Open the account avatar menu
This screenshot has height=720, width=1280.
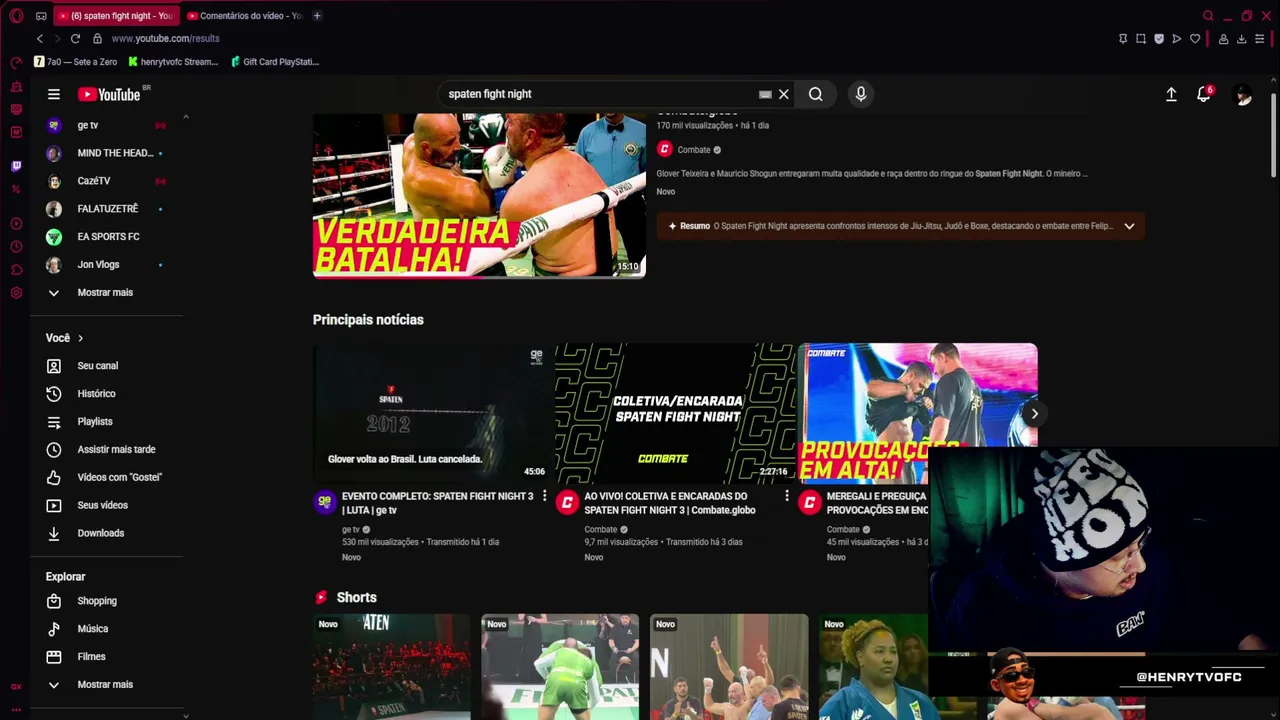click(x=1243, y=94)
